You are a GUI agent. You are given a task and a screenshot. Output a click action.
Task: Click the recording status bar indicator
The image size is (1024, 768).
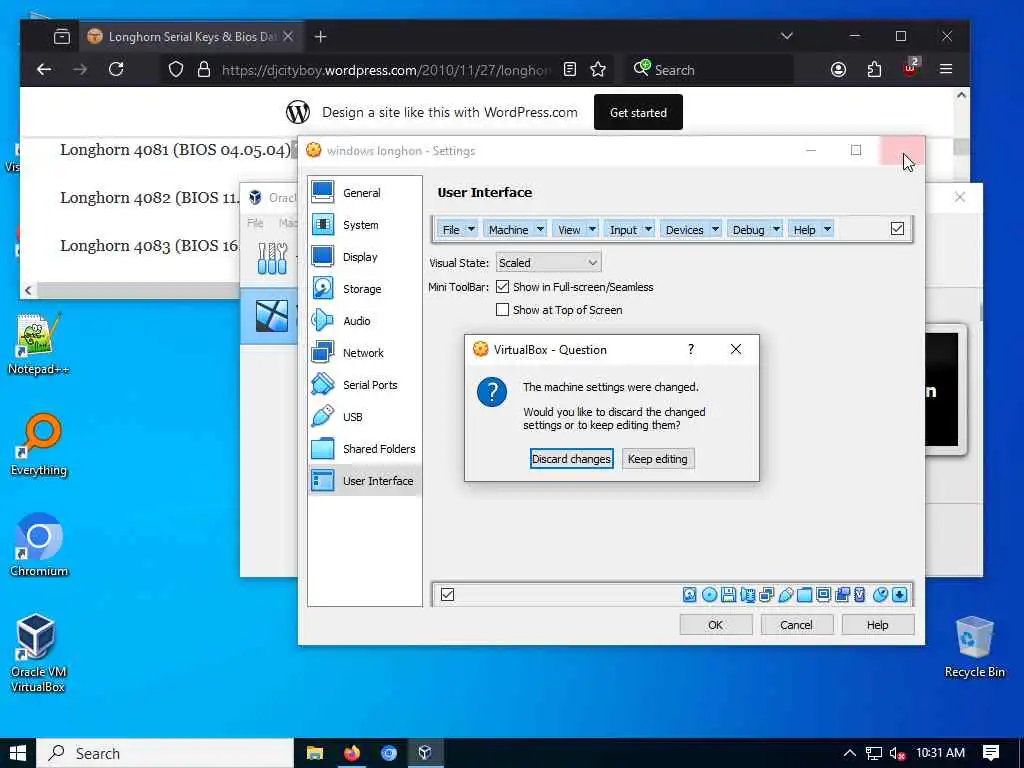(842, 594)
